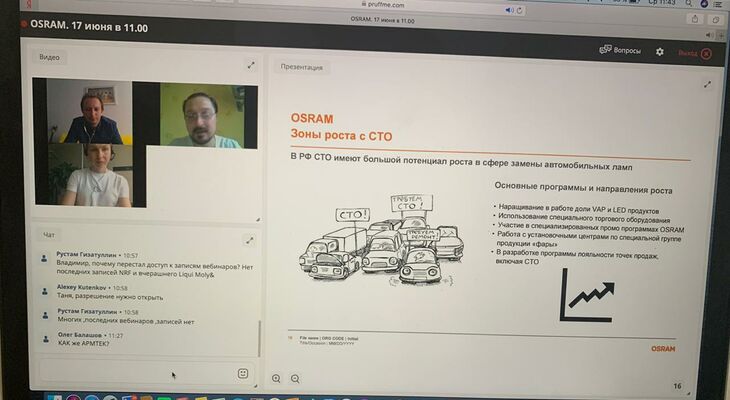The height and width of the screenshot is (400, 730).
Task: Open the Вопросы questions panel
Action: [620, 50]
